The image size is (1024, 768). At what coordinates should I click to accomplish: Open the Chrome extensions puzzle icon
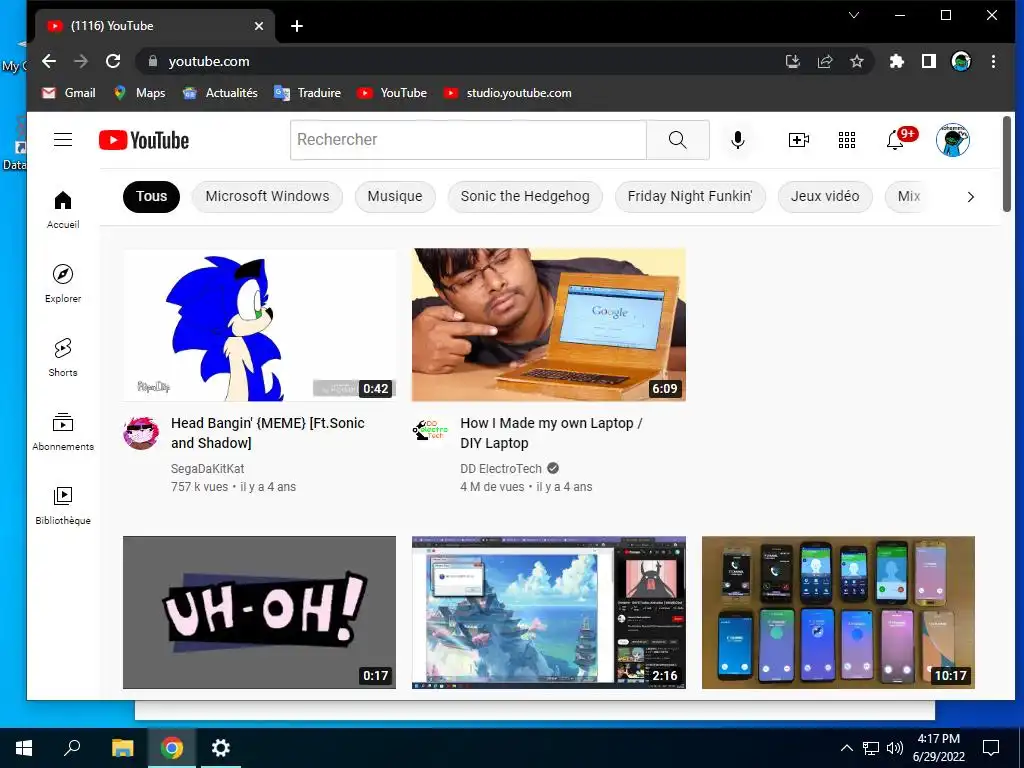897,61
